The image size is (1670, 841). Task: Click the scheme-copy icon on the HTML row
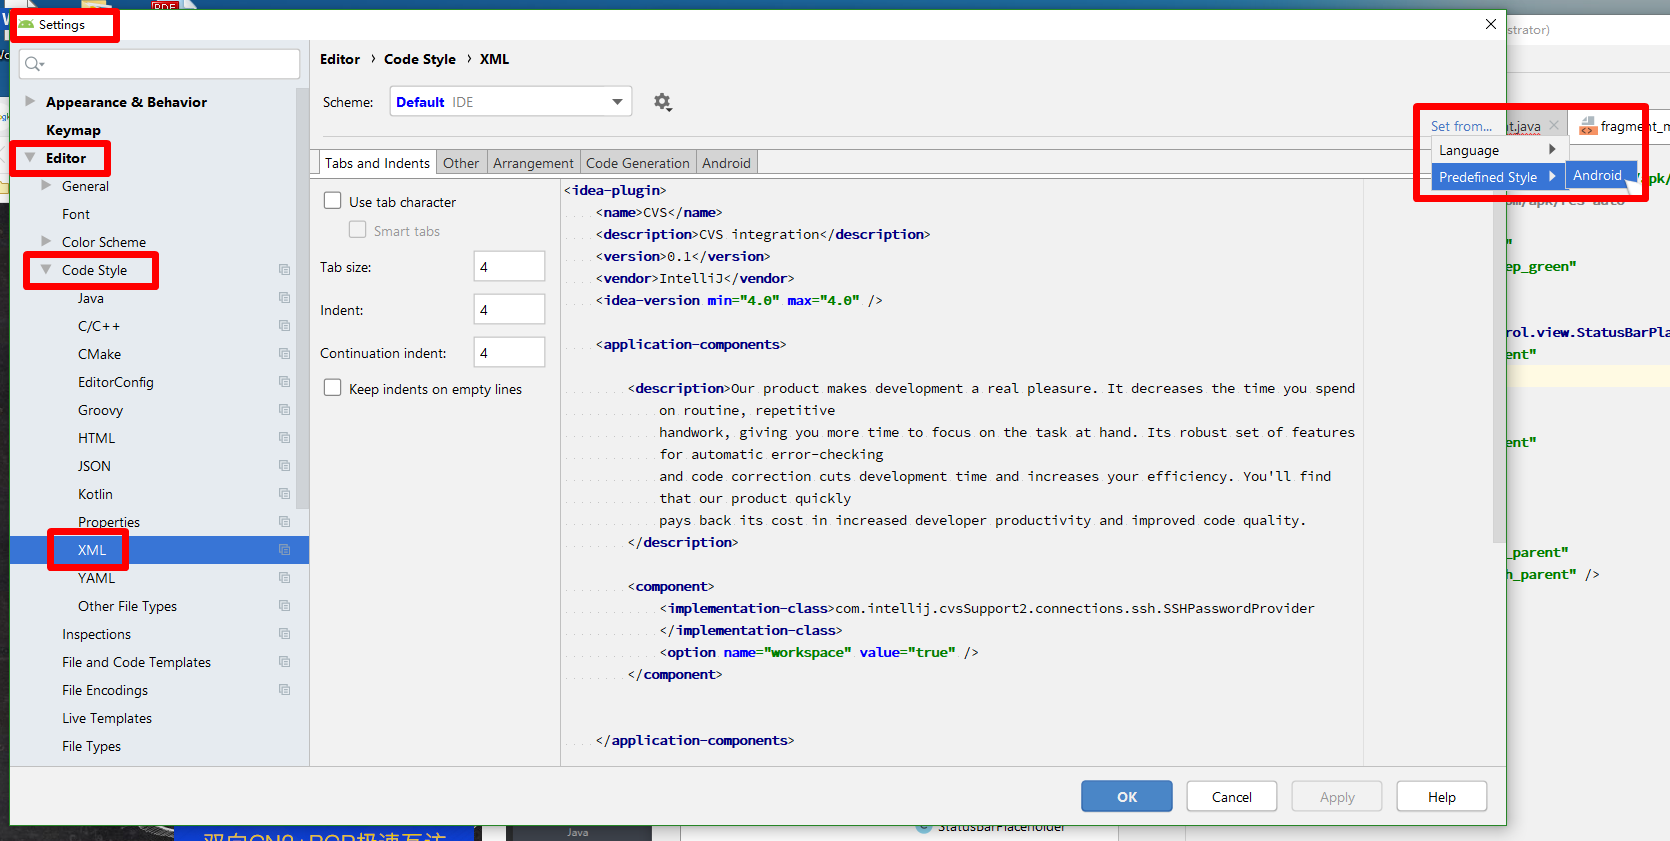(x=284, y=438)
